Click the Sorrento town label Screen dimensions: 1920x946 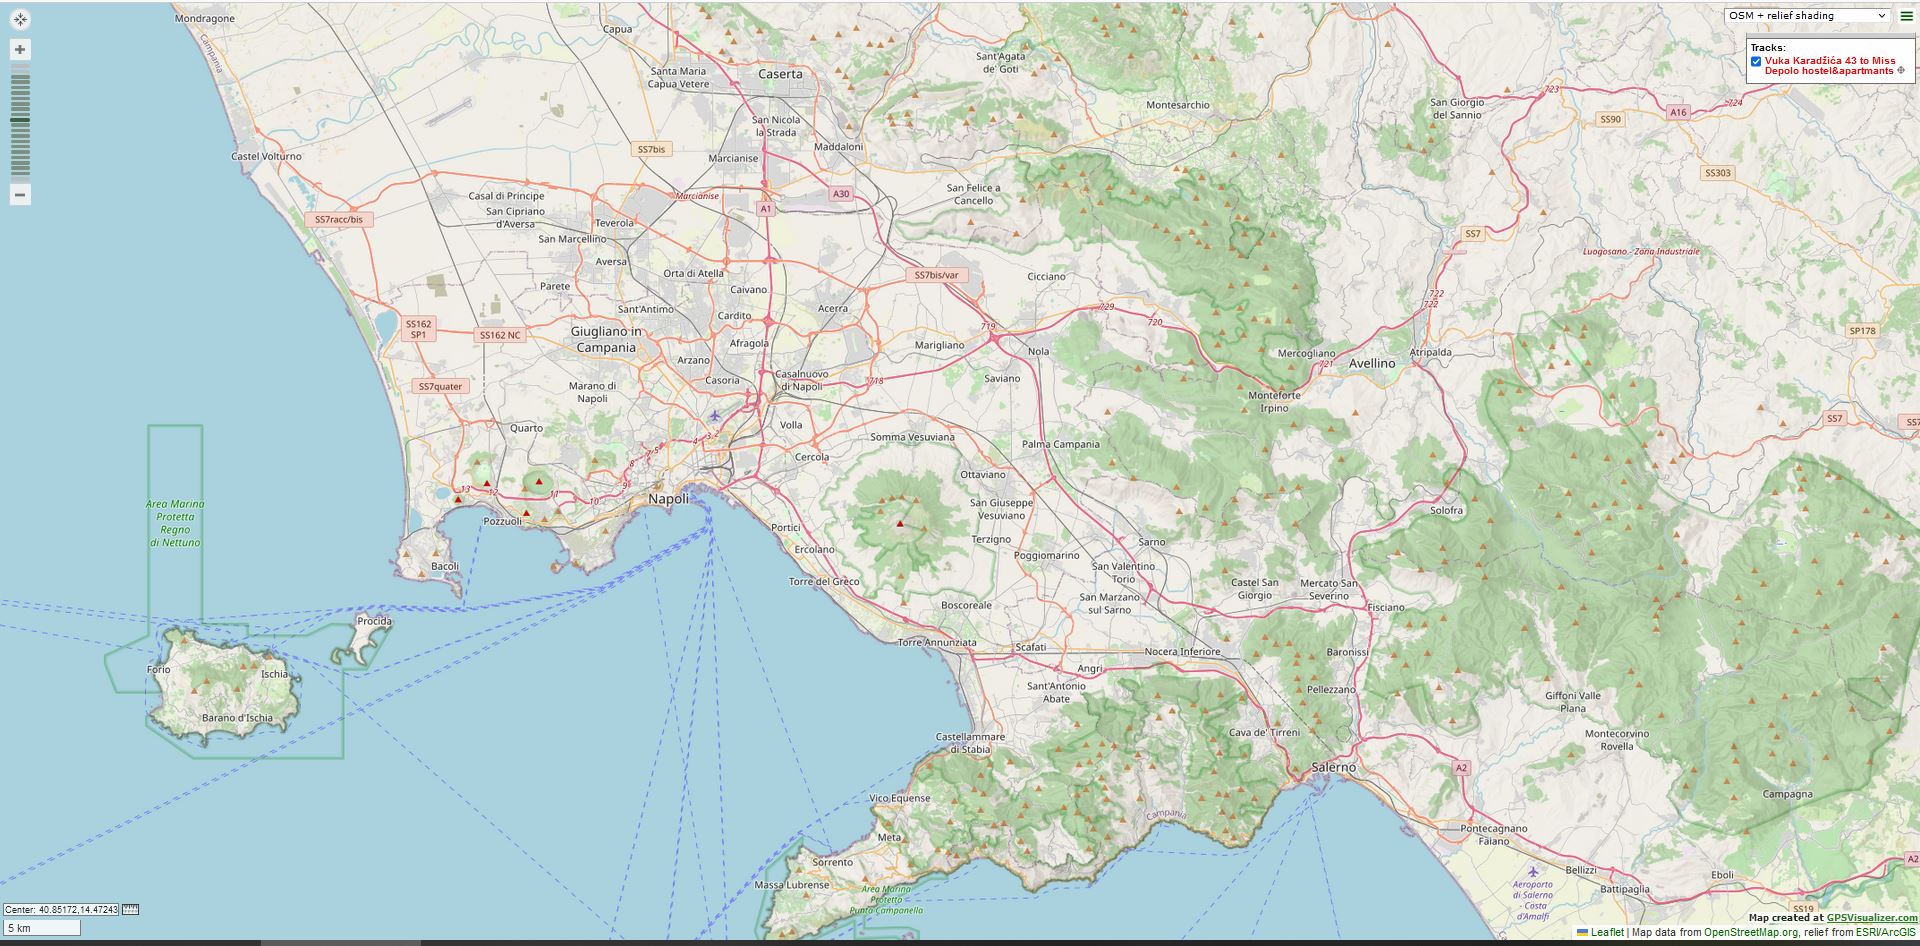[x=833, y=862]
